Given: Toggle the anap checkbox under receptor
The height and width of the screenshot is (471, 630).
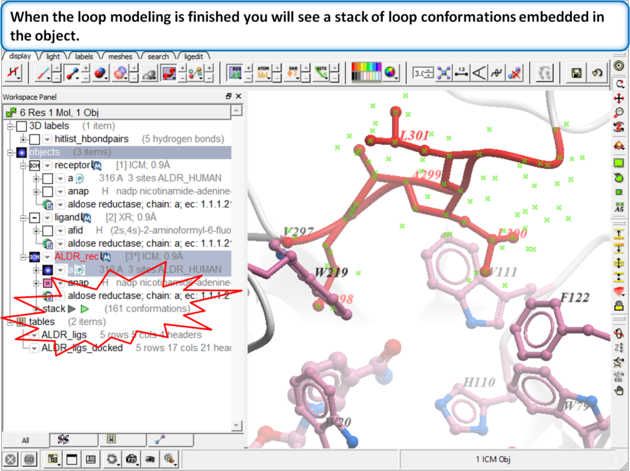Looking at the screenshot, I should pos(47,191).
